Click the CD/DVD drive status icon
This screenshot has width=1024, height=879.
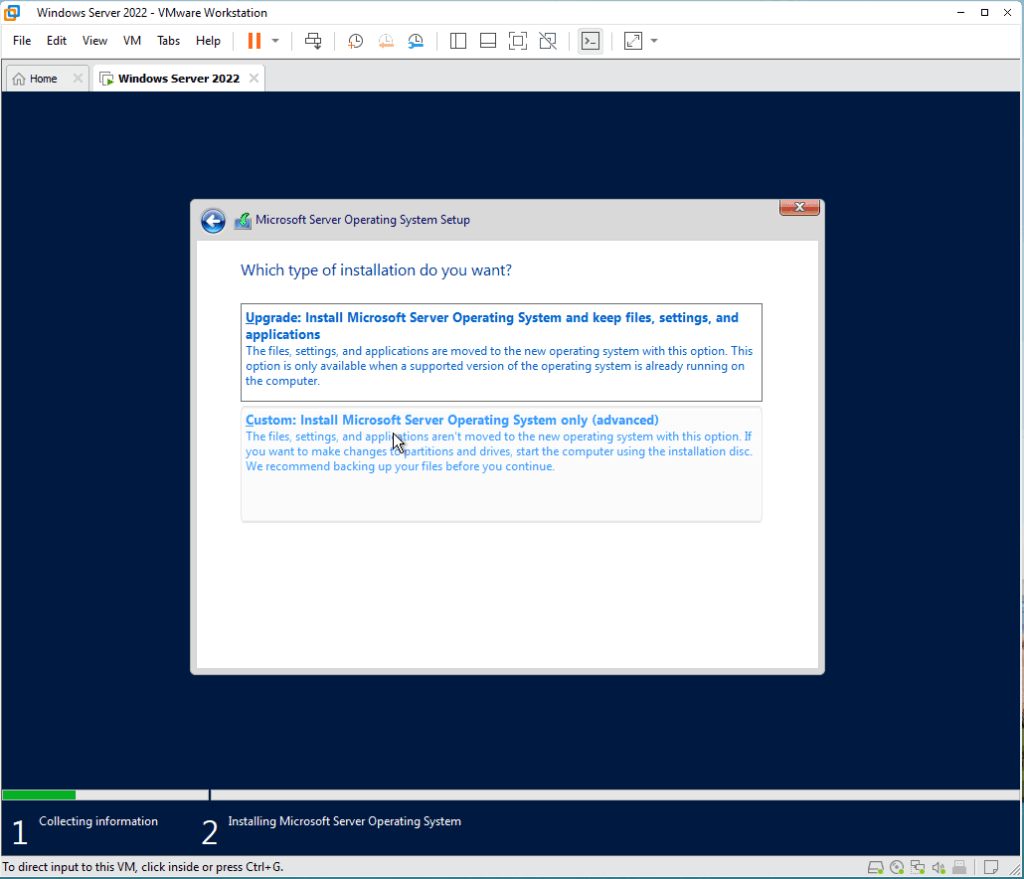(x=897, y=867)
